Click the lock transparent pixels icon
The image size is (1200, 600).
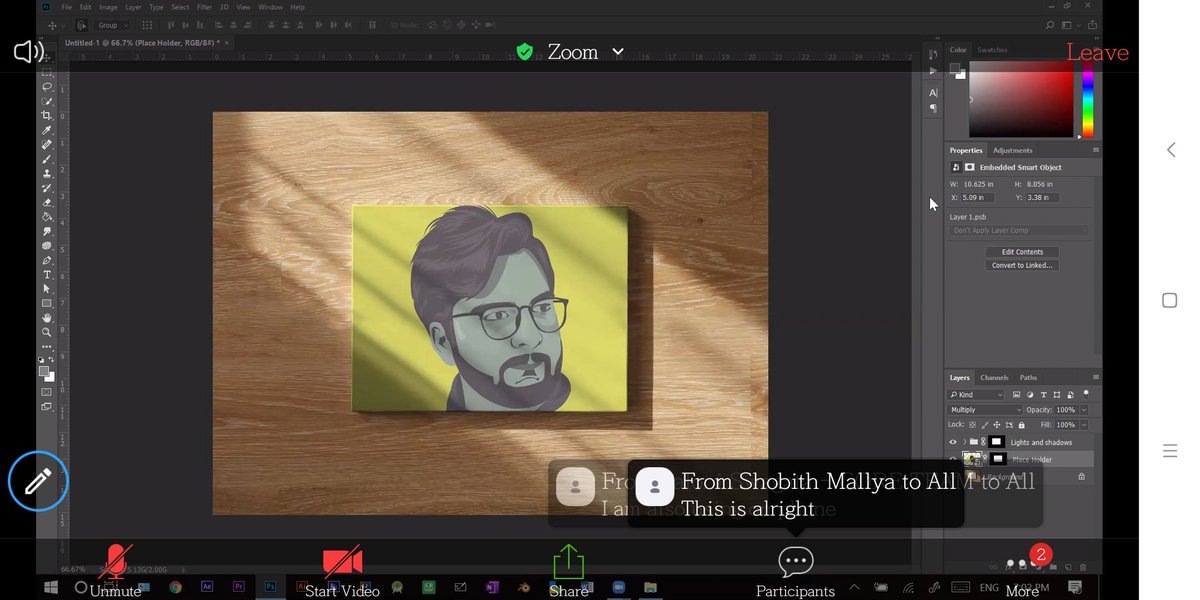point(971,424)
